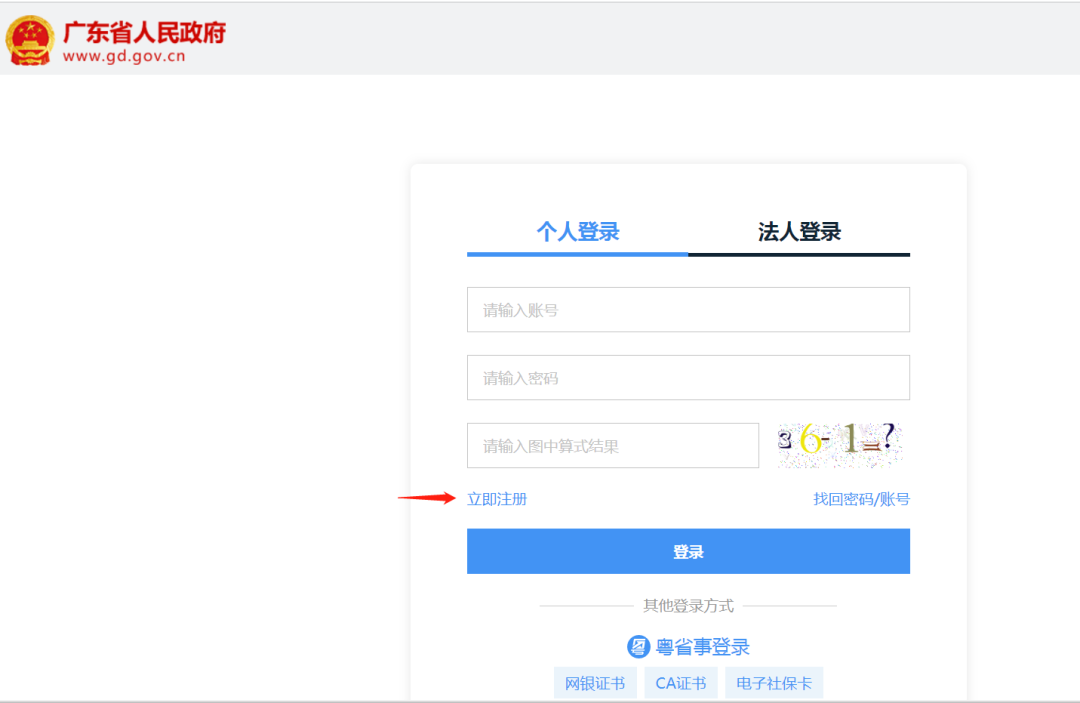This screenshot has height=703, width=1080.
Task: Focus the 请输入账号 account field
Action: (688, 310)
